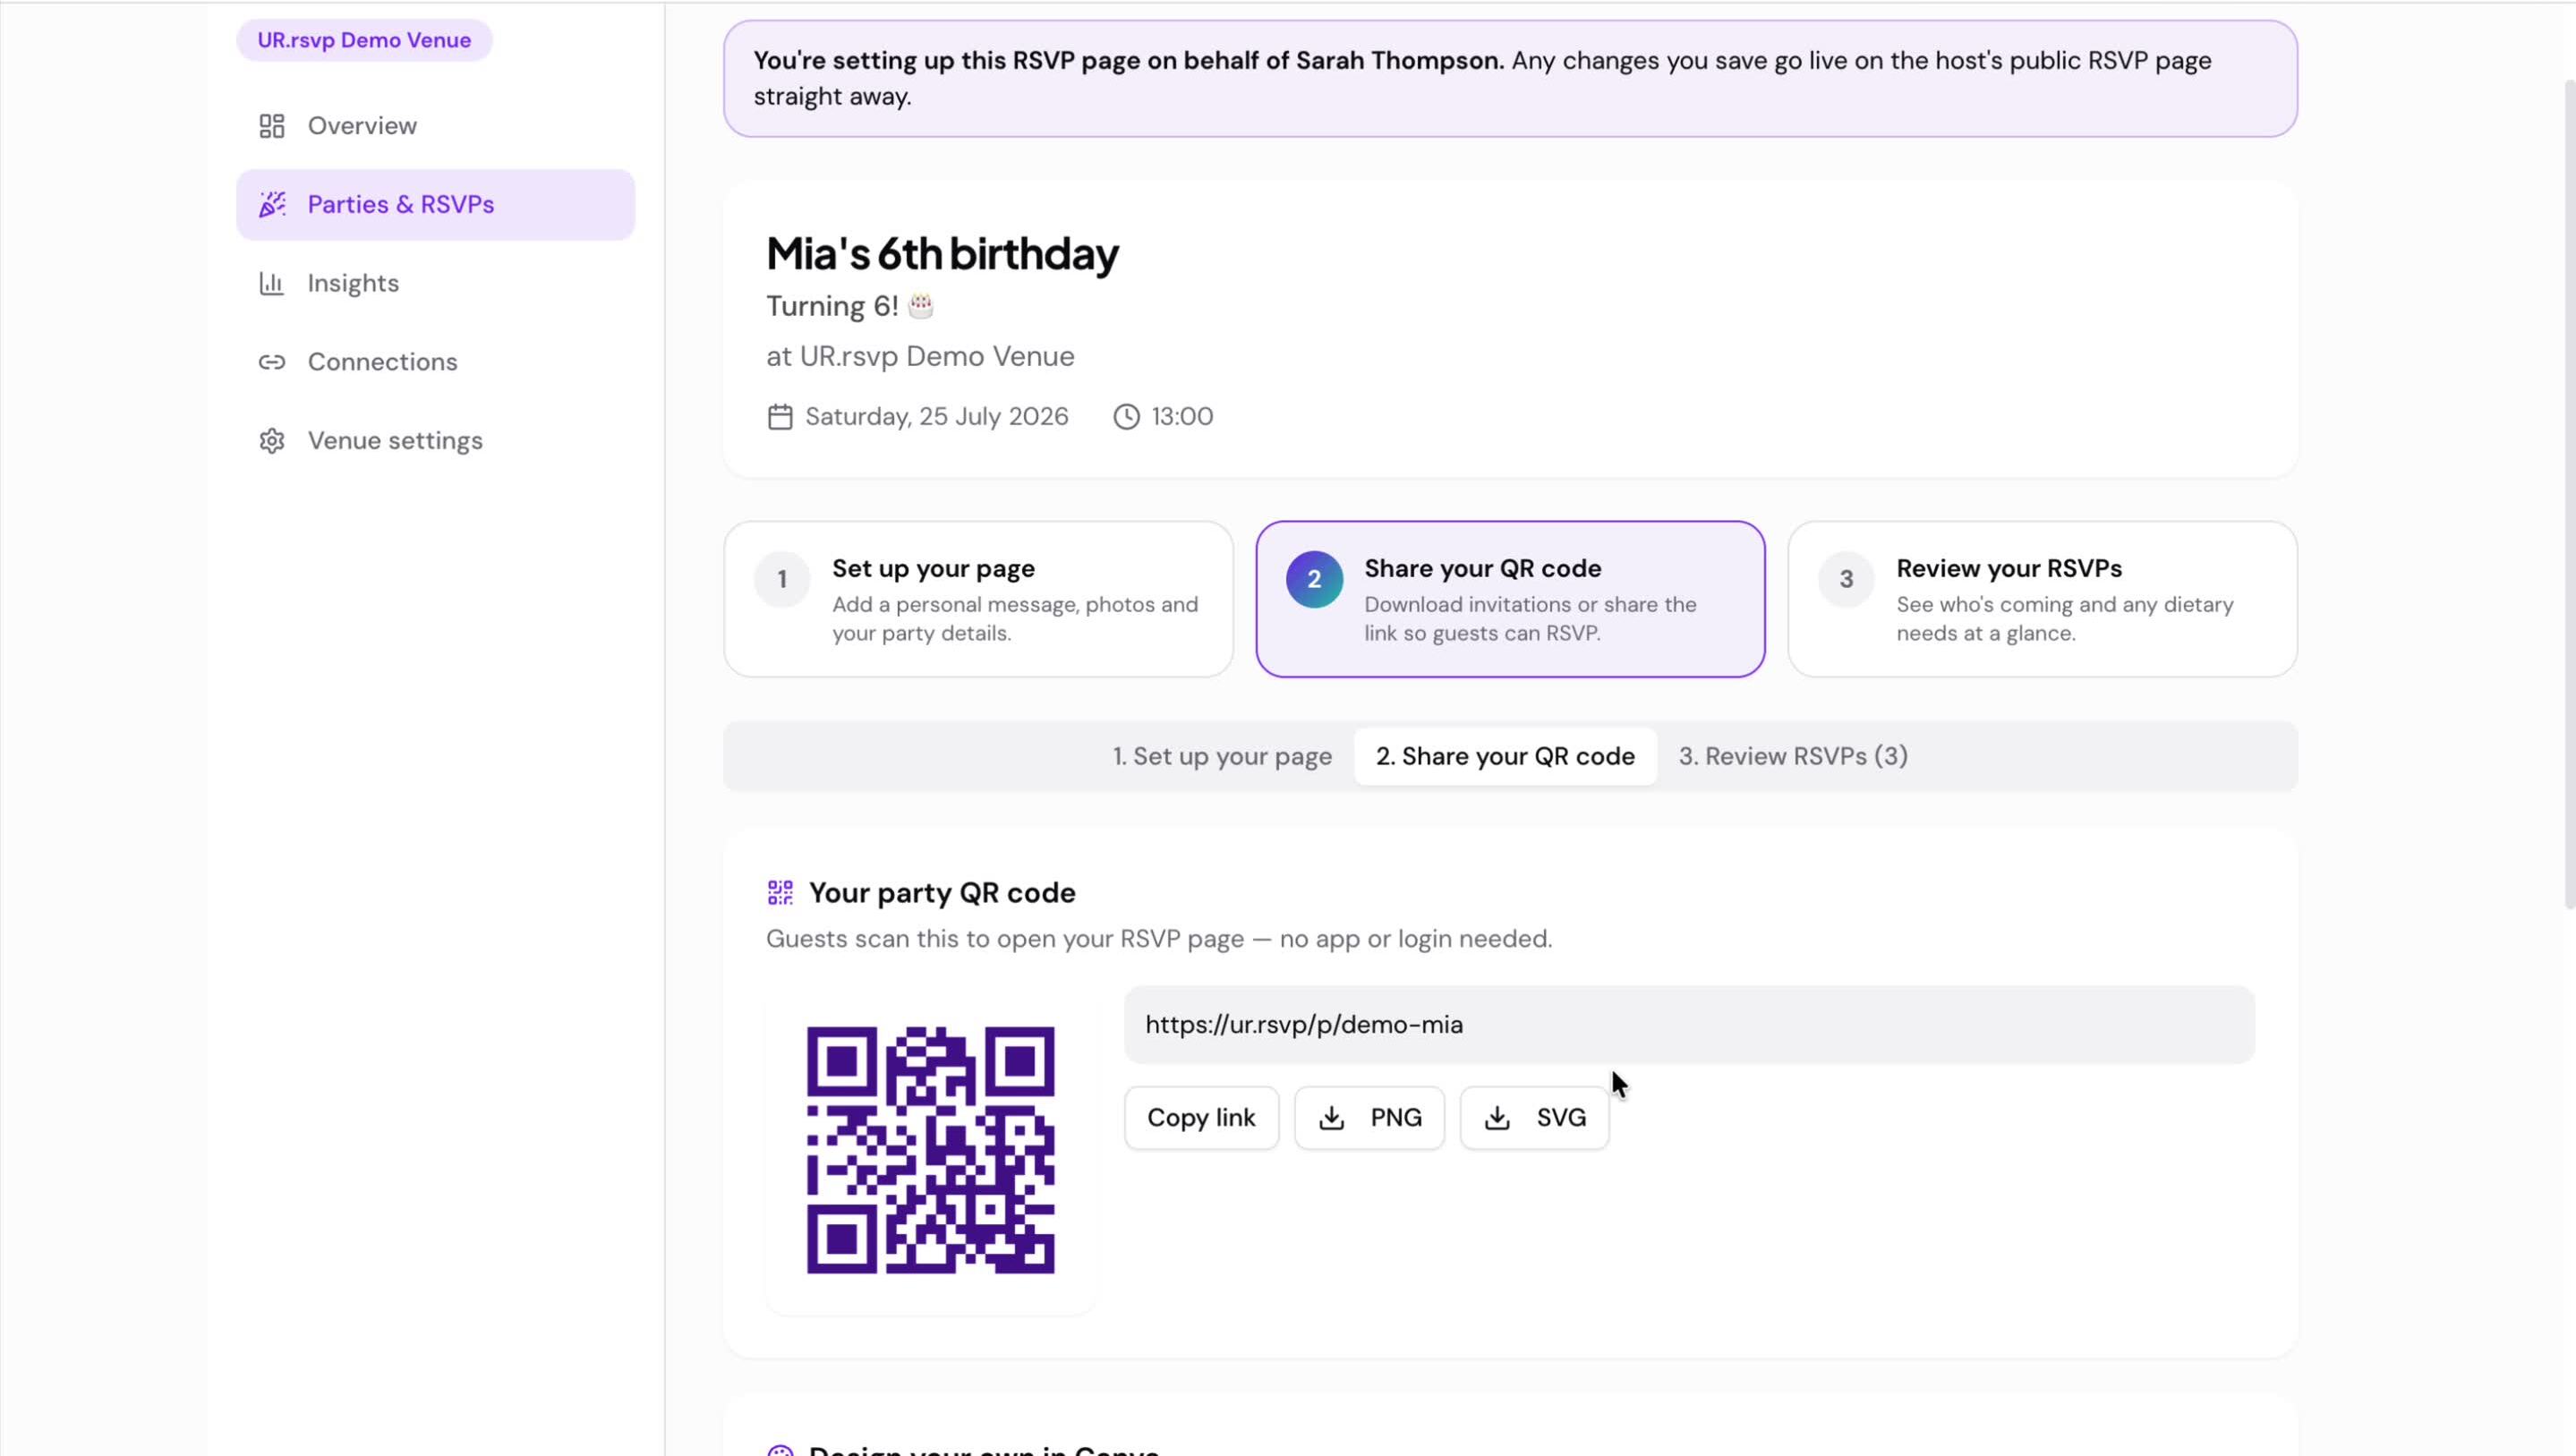2576x1456 pixels.
Task: Click step number 2 gradient circle
Action: tap(1314, 579)
